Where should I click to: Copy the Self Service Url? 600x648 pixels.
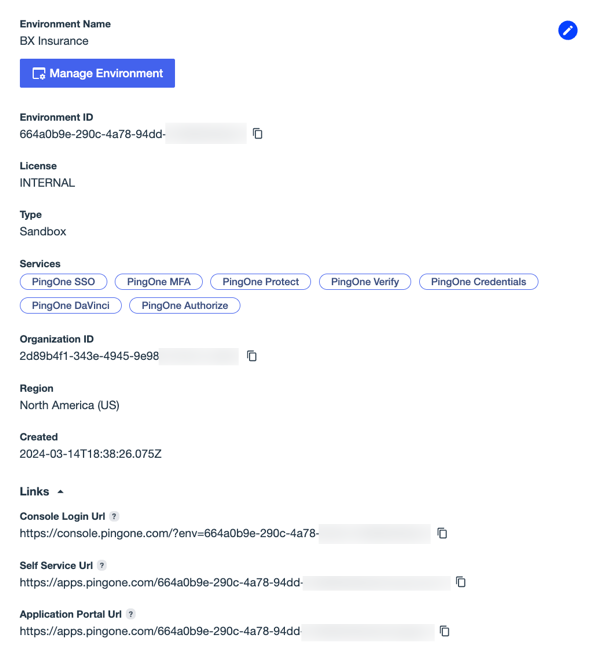(x=461, y=582)
